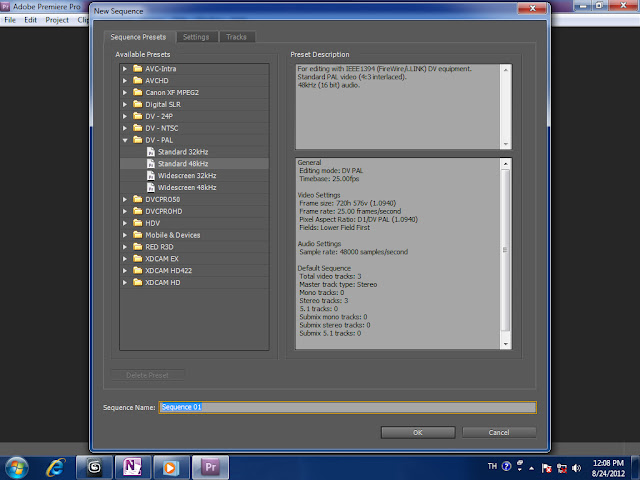640x480 pixels.
Task: Click the preset description scroll up arrow
Action: (x=506, y=70)
